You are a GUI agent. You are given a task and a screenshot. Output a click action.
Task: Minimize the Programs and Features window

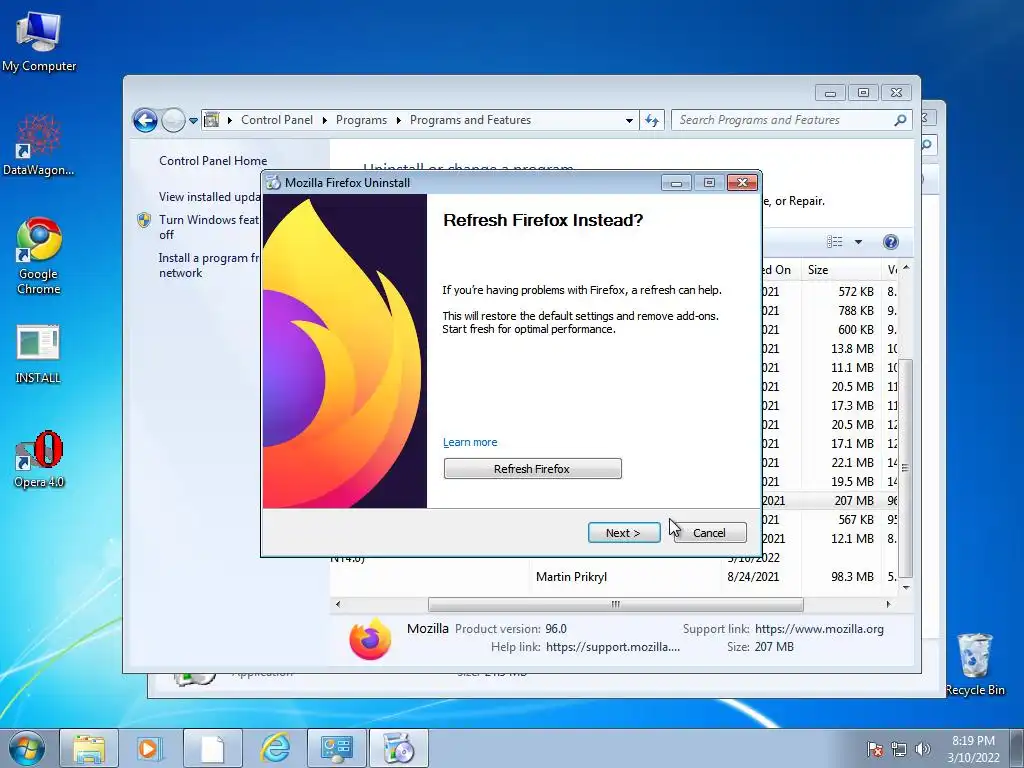(x=830, y=93)
